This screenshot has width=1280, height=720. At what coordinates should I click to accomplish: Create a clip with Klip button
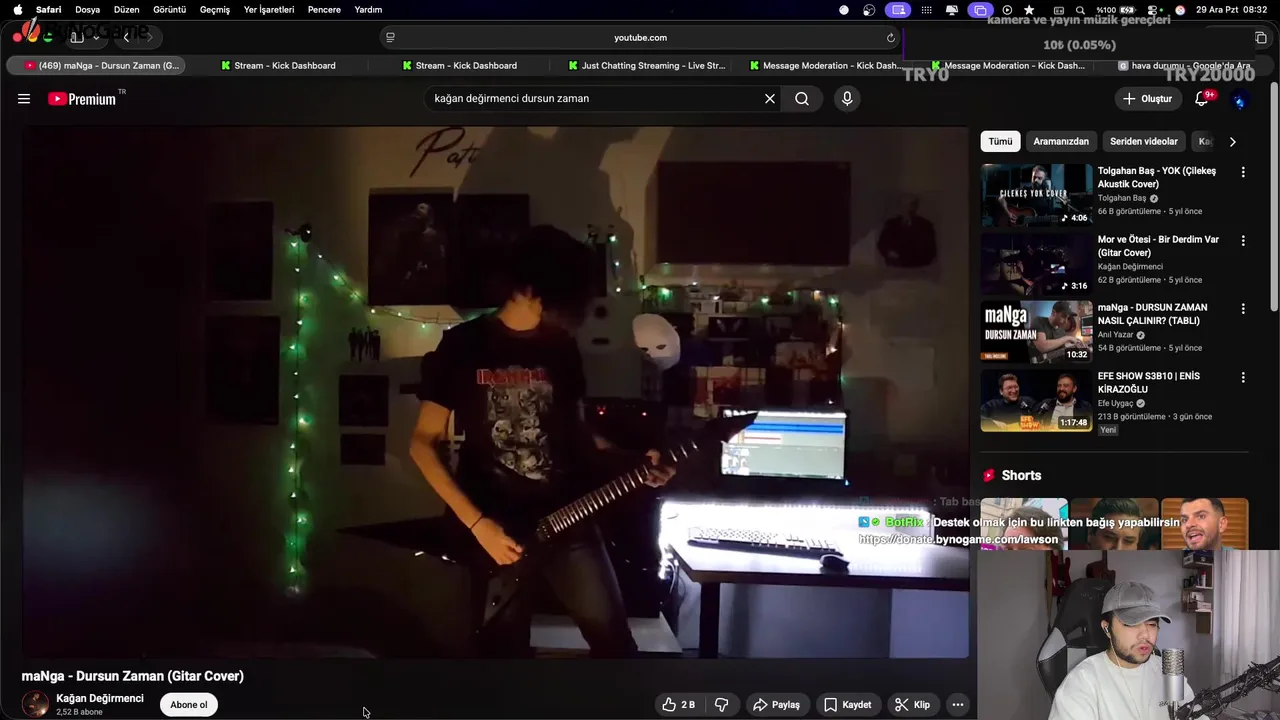(912, 705)
